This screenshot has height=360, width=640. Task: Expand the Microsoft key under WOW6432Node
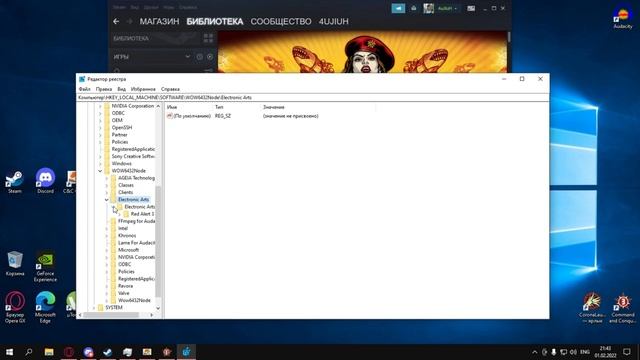point(107,250)
